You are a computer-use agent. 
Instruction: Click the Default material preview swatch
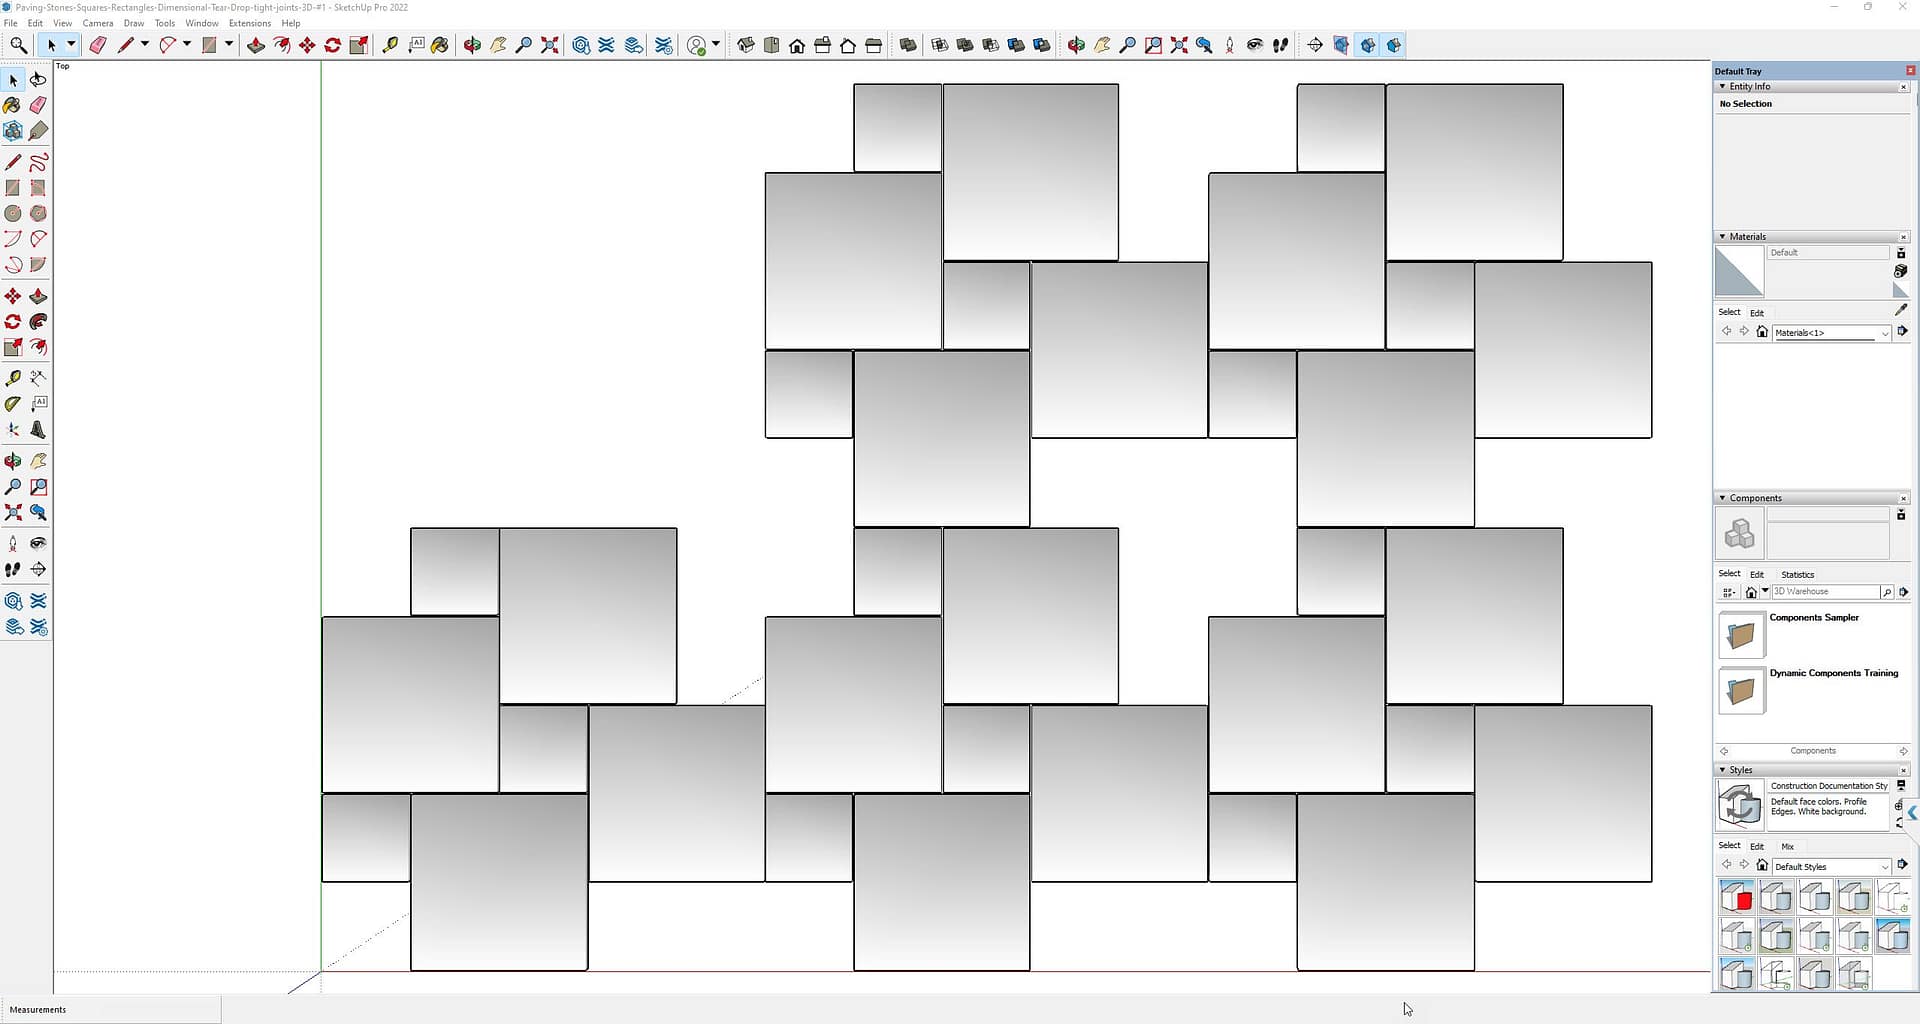coord(1739,272)
